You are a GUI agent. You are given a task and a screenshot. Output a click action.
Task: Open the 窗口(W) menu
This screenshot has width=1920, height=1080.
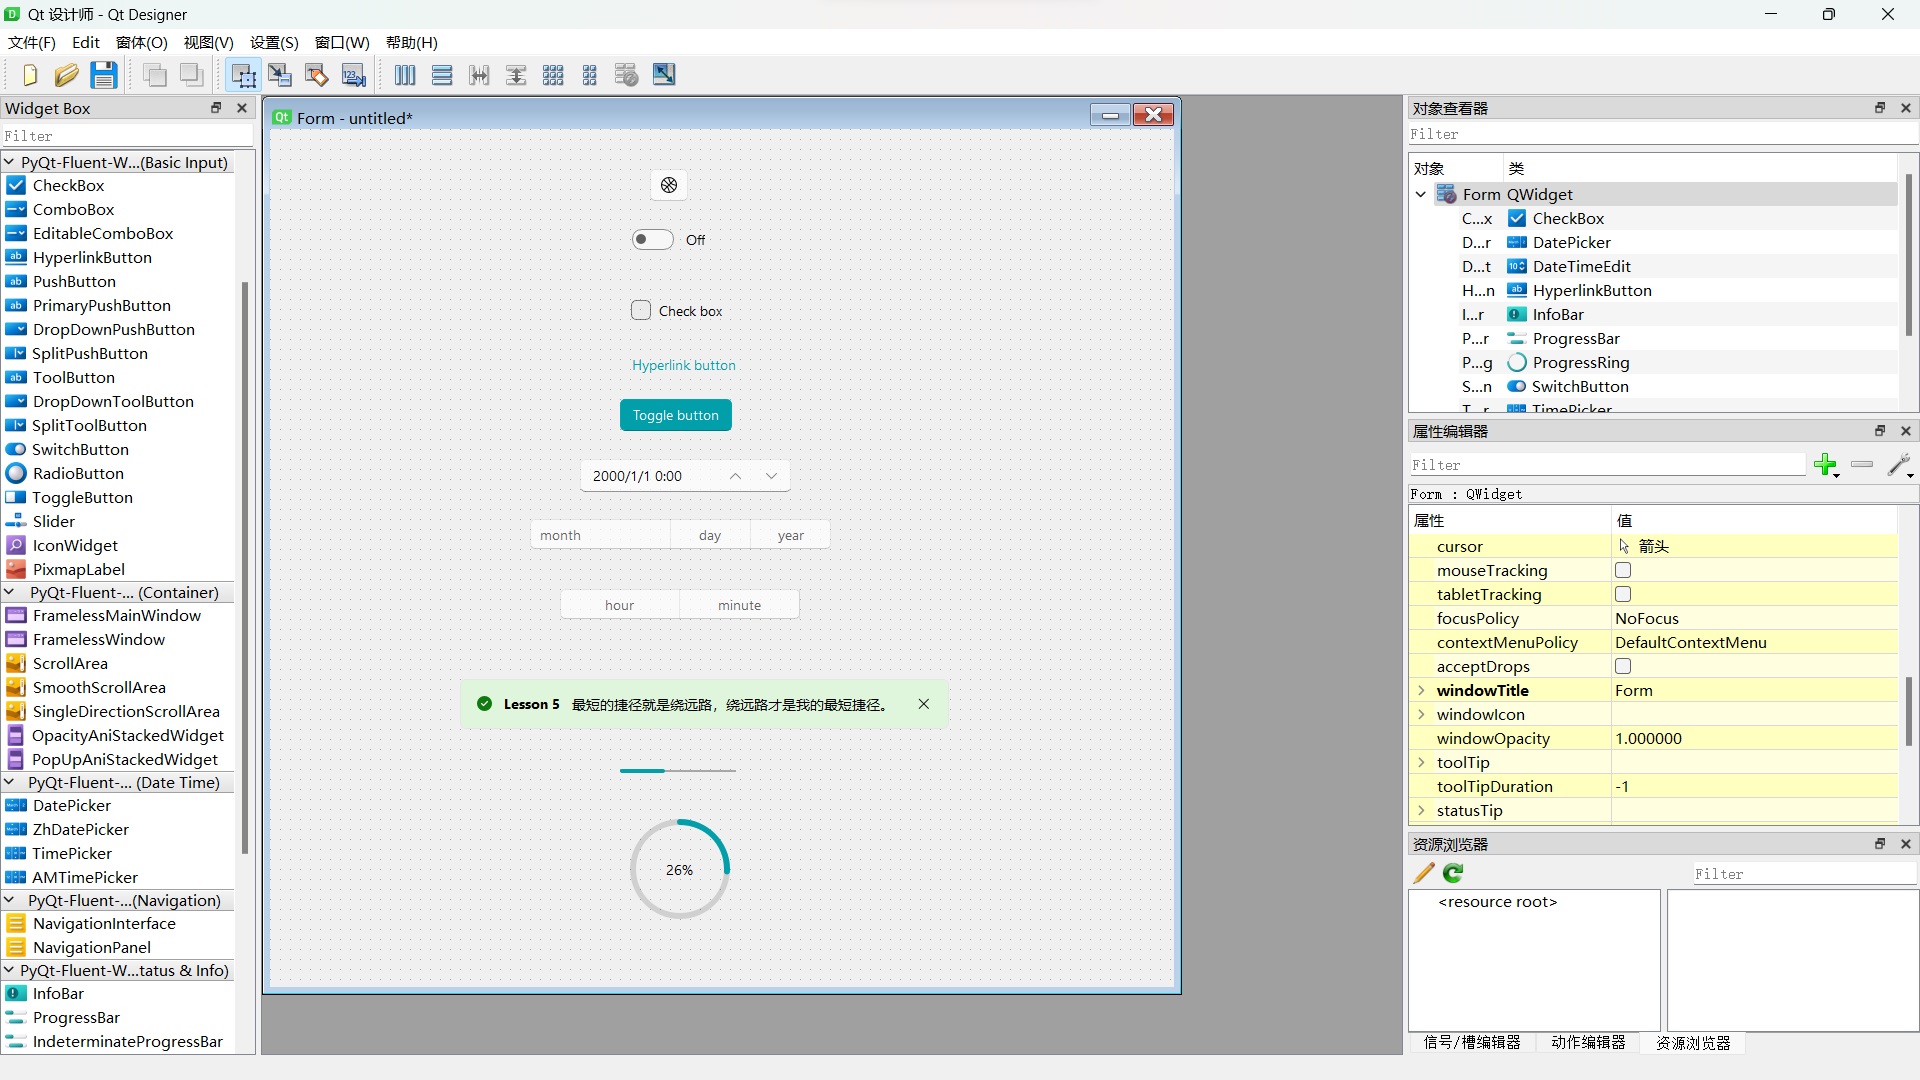click(341, 43)
